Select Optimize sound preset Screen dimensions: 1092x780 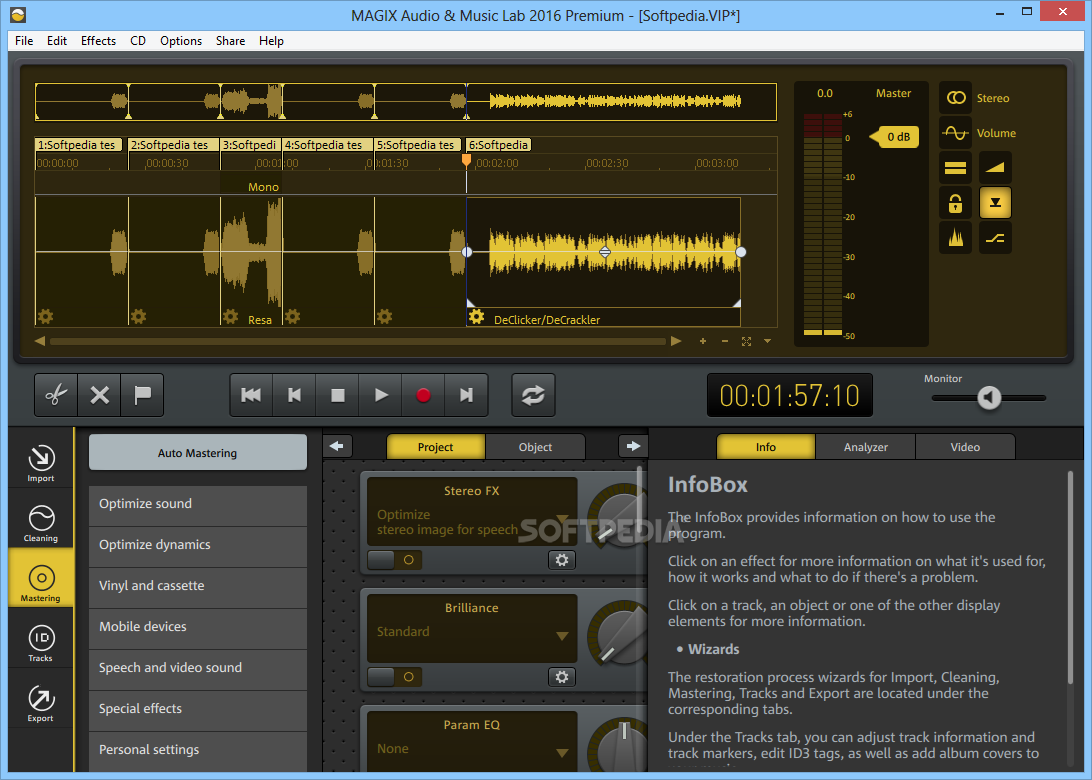(x=198, y=504)
